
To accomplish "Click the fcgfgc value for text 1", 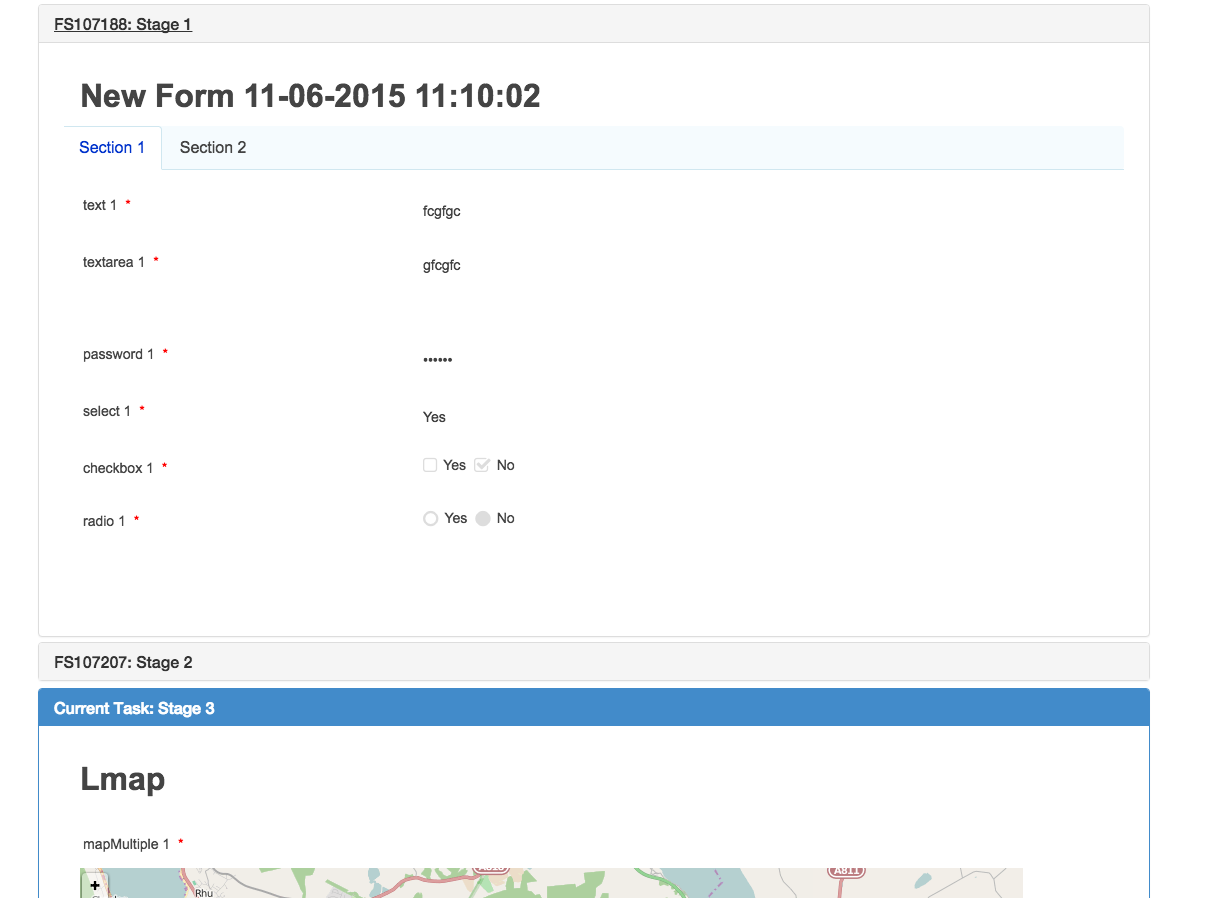I will [x=441, y=211].
